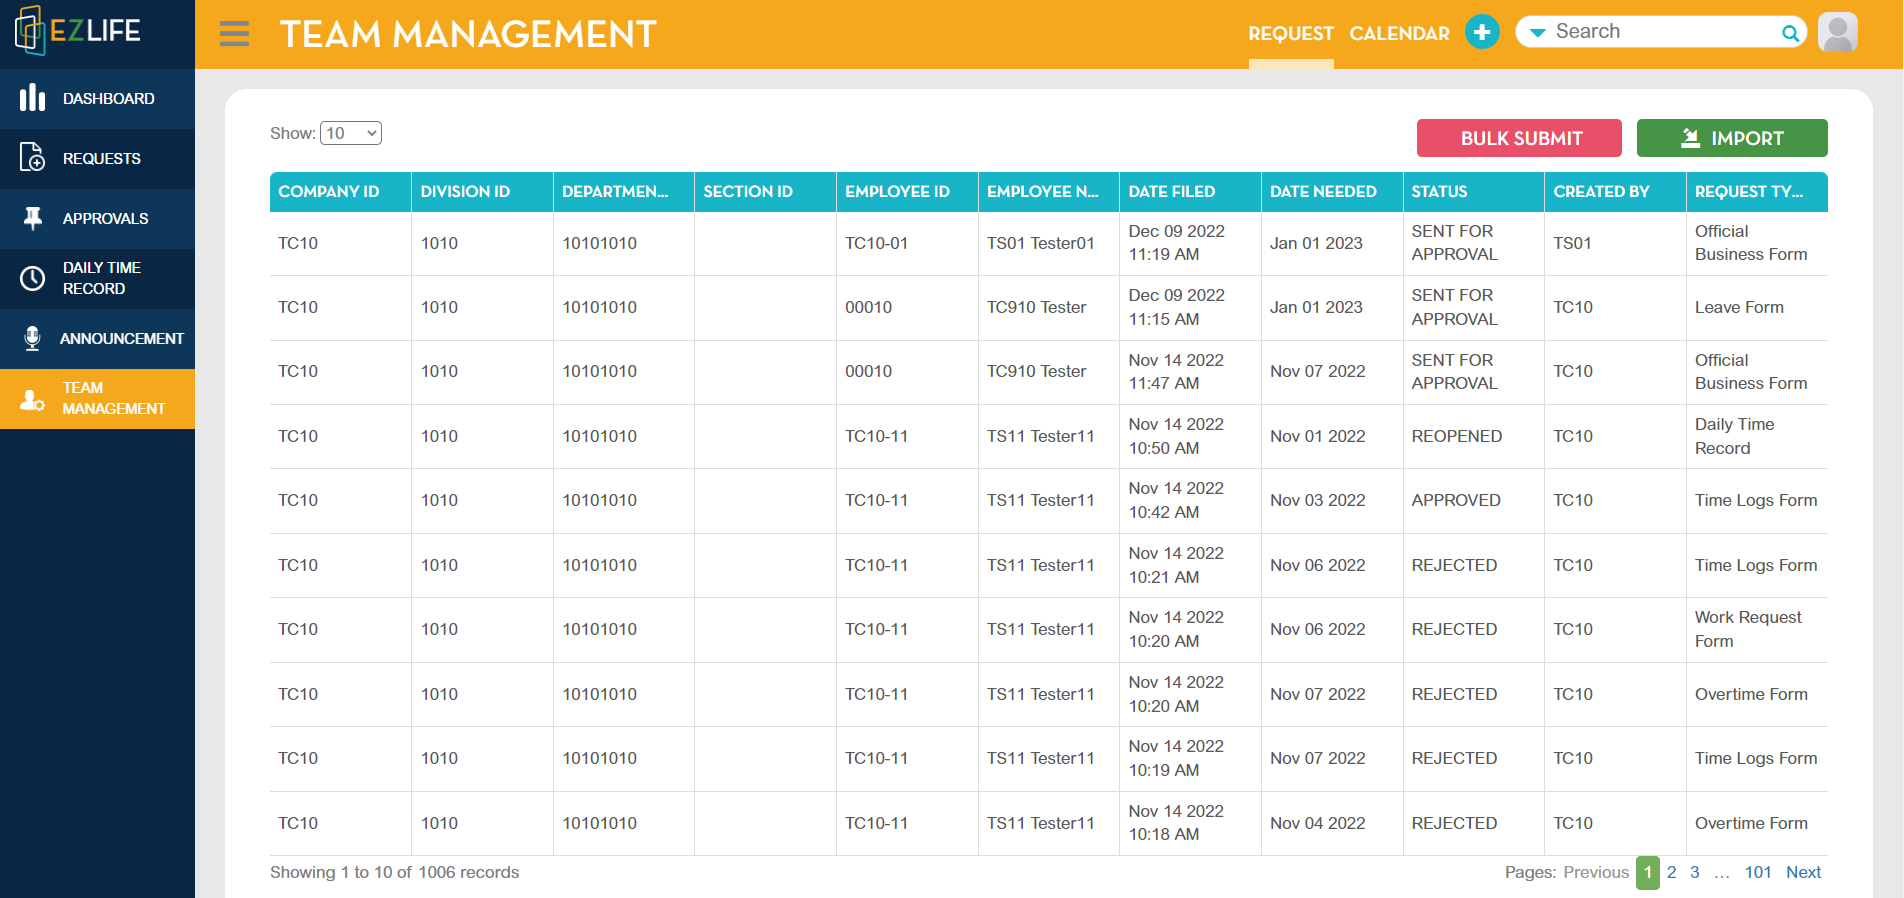Sort by Department column header
Viewport: 1904px width, 898px height.
click(x=623, y=191)
